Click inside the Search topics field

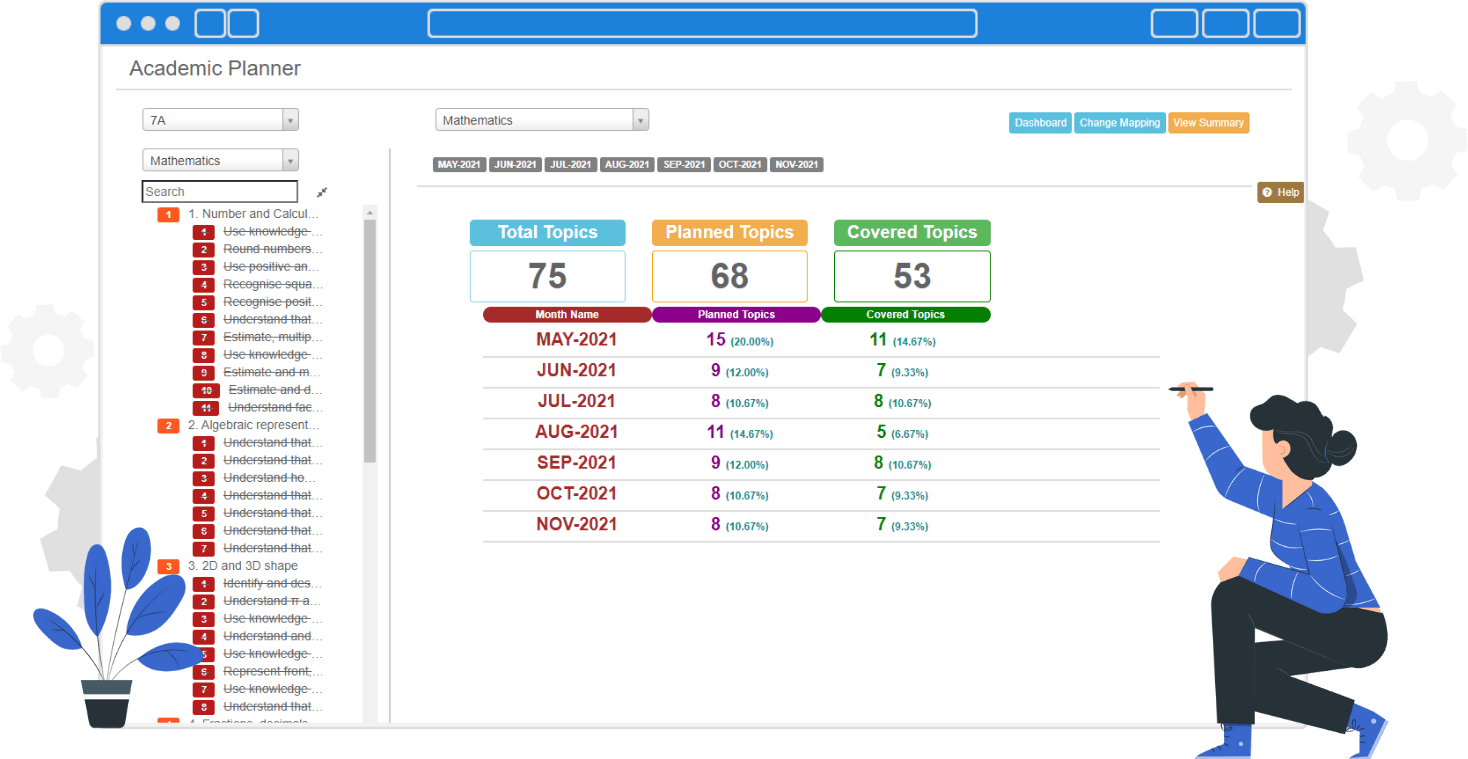click(220, 191)
